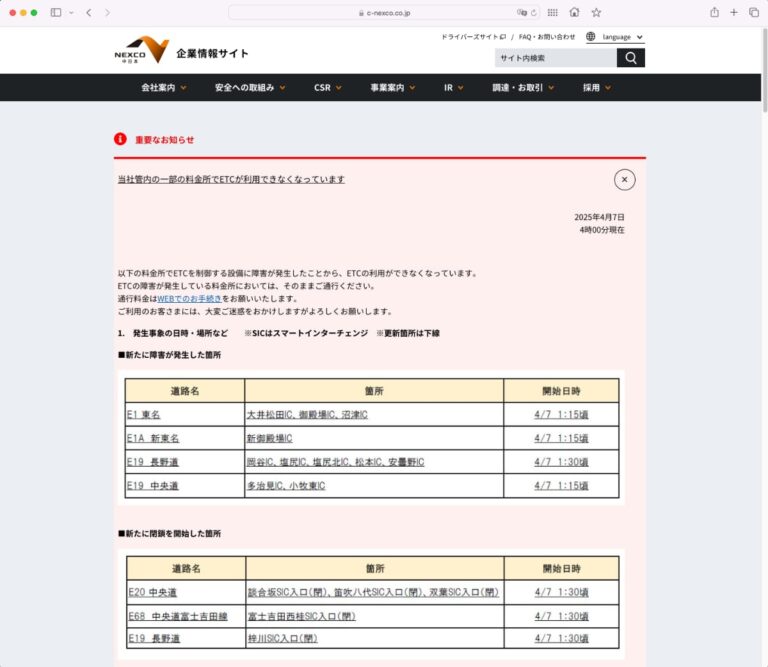768x667 pixels.
Task: Open the ドライバーズサイト link
Action: coord(472,37)
